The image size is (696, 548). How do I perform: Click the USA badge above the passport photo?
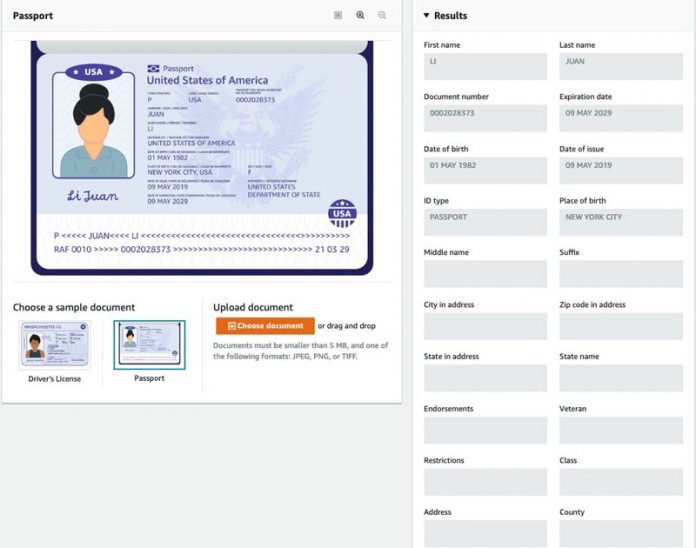[94, 72]
